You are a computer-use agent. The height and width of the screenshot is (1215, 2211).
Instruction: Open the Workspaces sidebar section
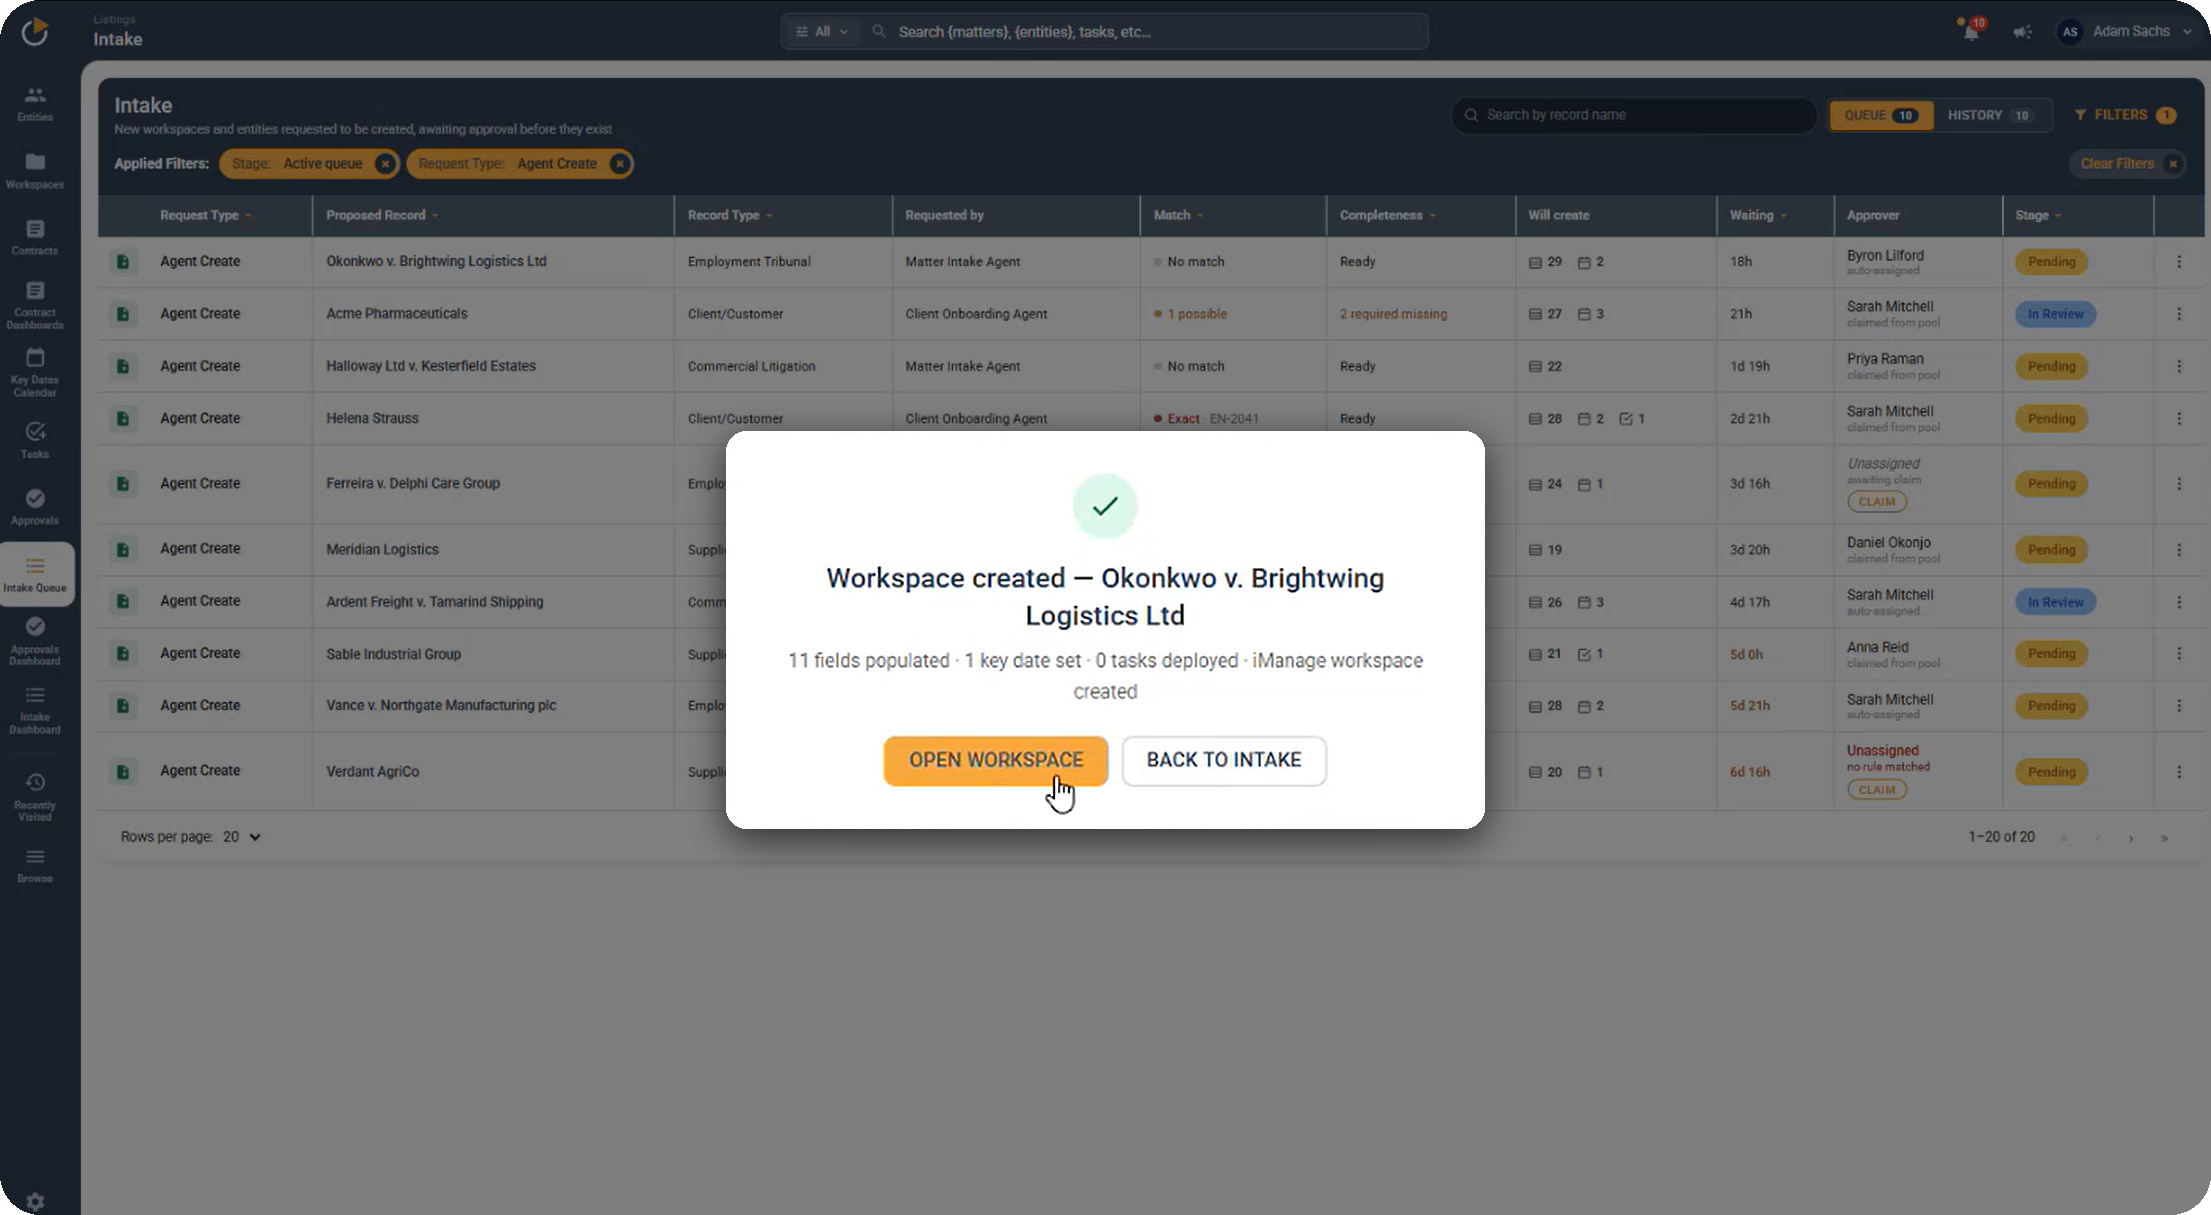pos(35,171)
